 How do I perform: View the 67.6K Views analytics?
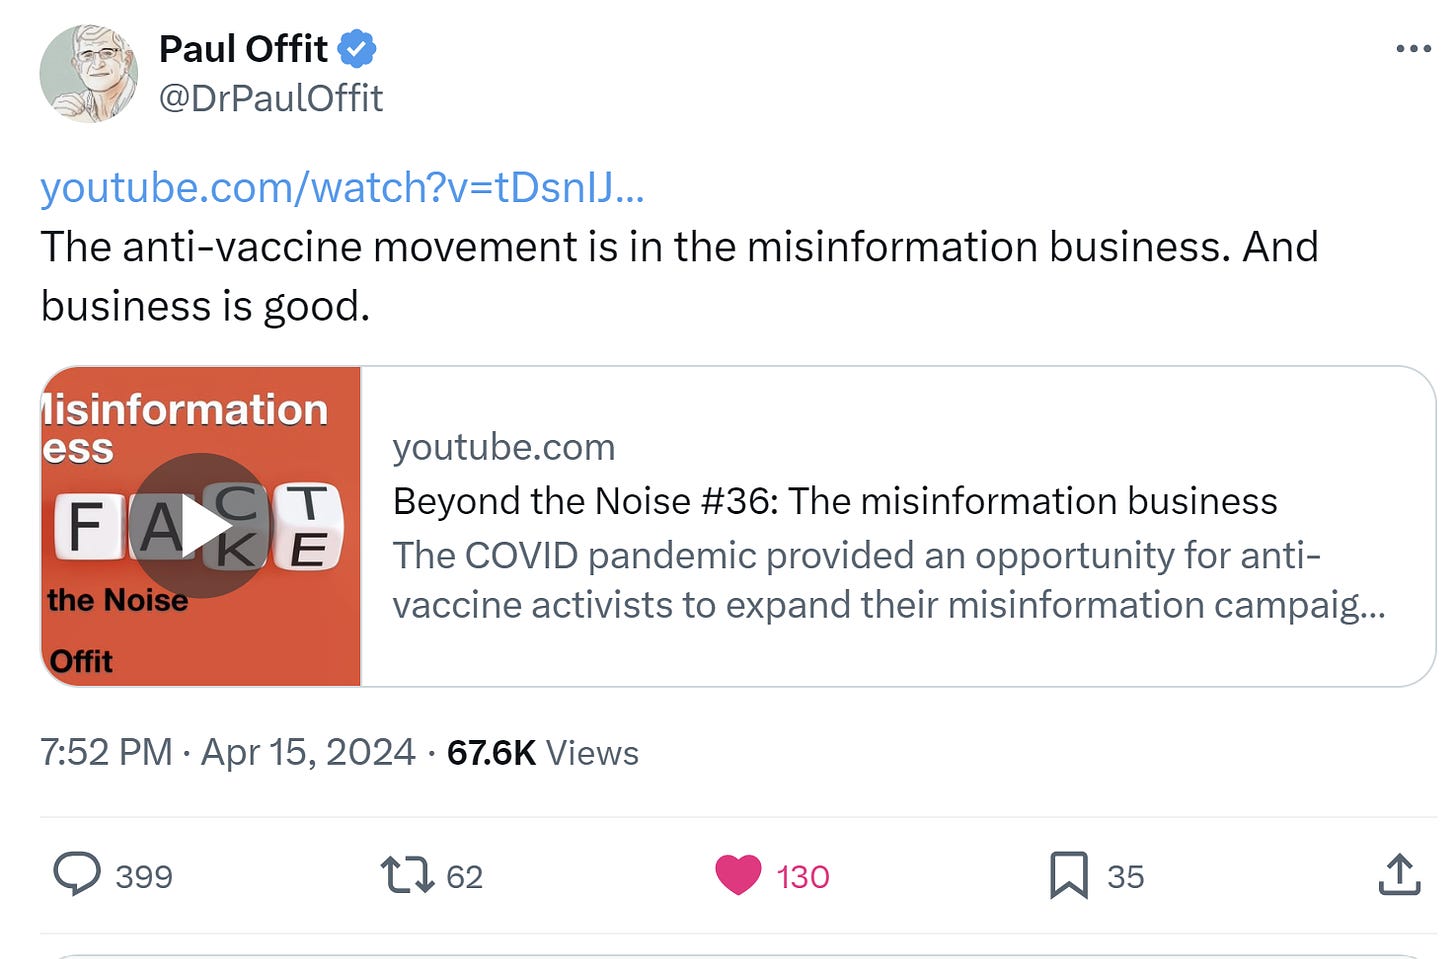click(542, 752)
